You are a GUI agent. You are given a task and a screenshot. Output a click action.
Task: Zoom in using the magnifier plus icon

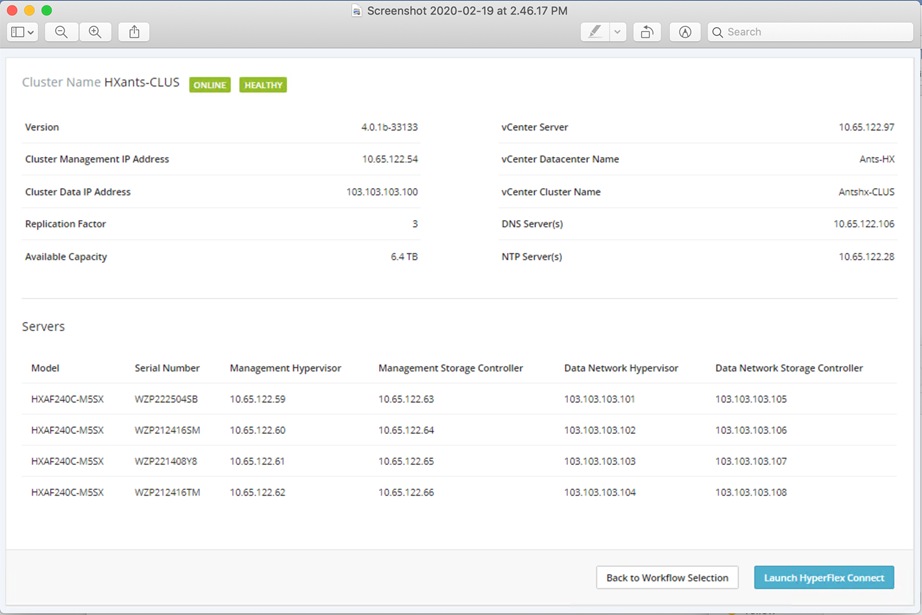[x=95, y=32]
